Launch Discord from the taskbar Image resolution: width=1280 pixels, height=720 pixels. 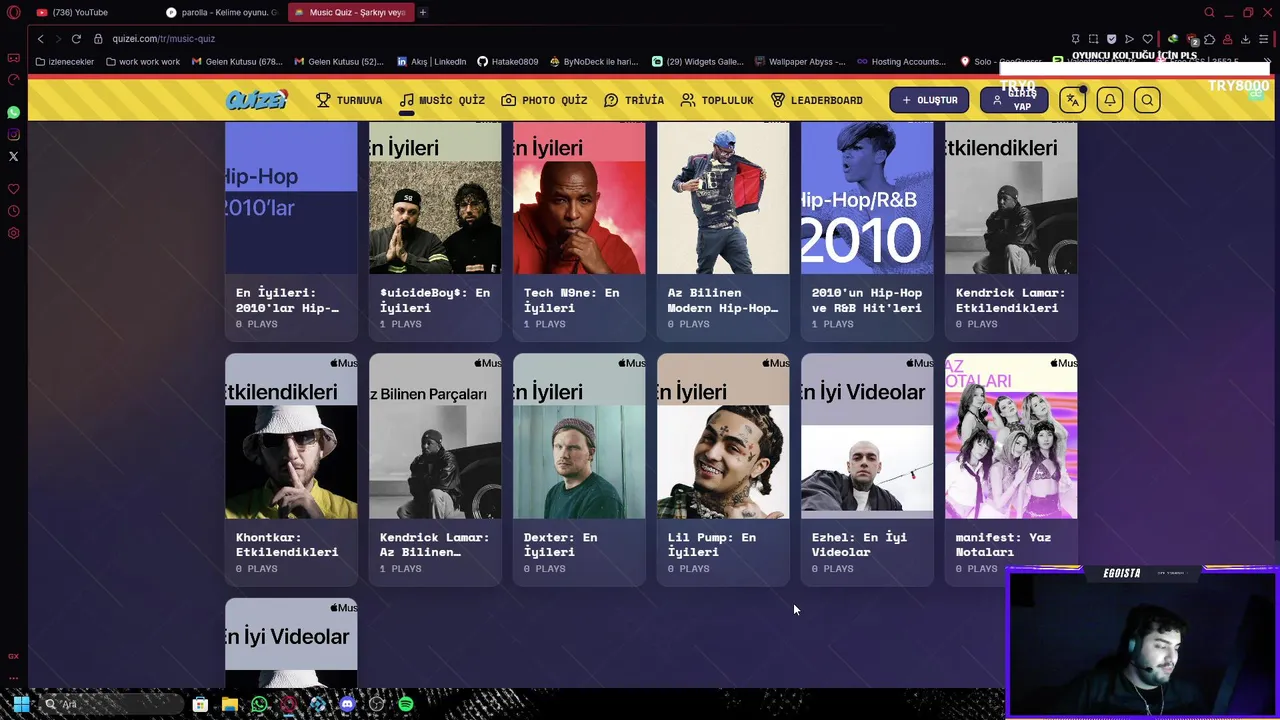point(347,704)
